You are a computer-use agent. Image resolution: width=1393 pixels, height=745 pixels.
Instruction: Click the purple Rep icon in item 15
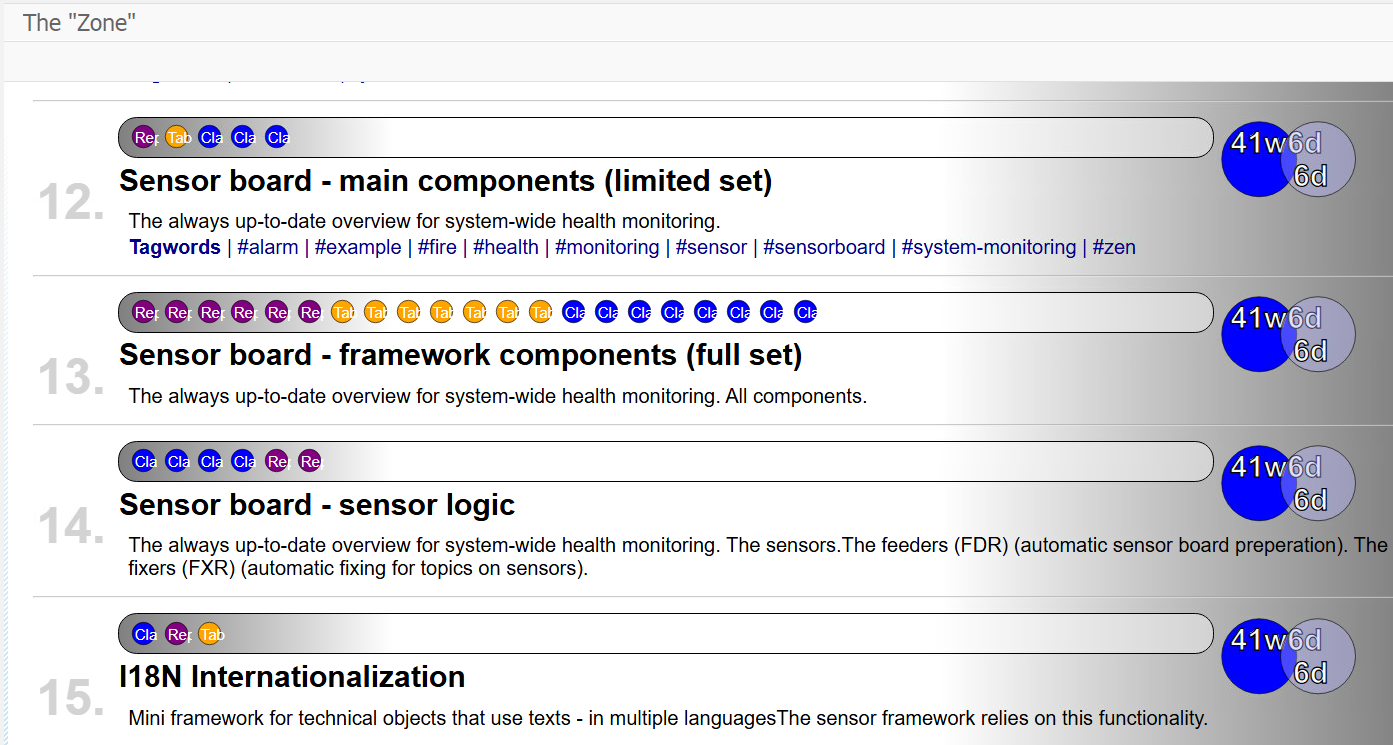click(178, 634)
